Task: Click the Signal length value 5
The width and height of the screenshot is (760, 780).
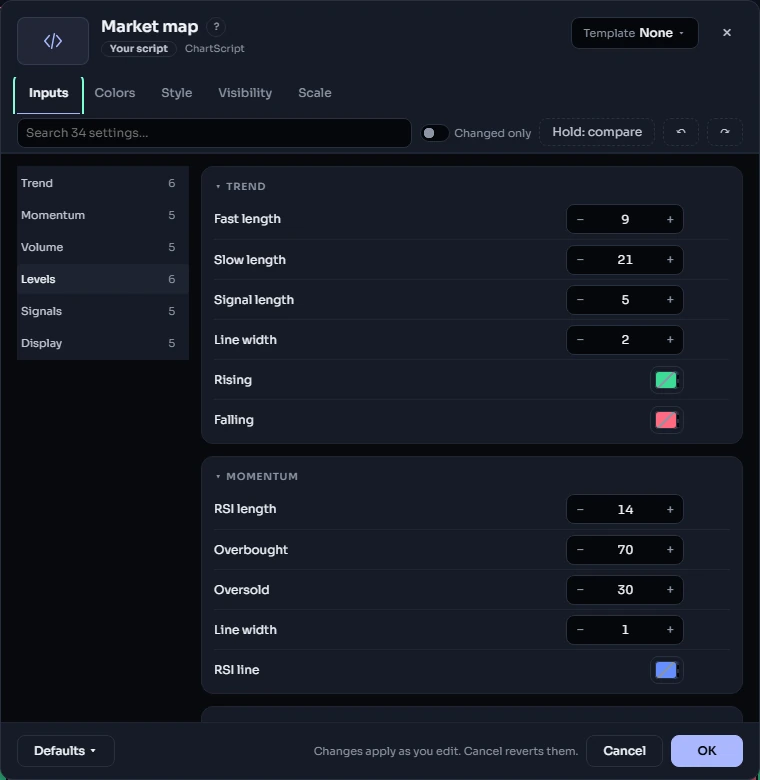Action: [625, 300]
